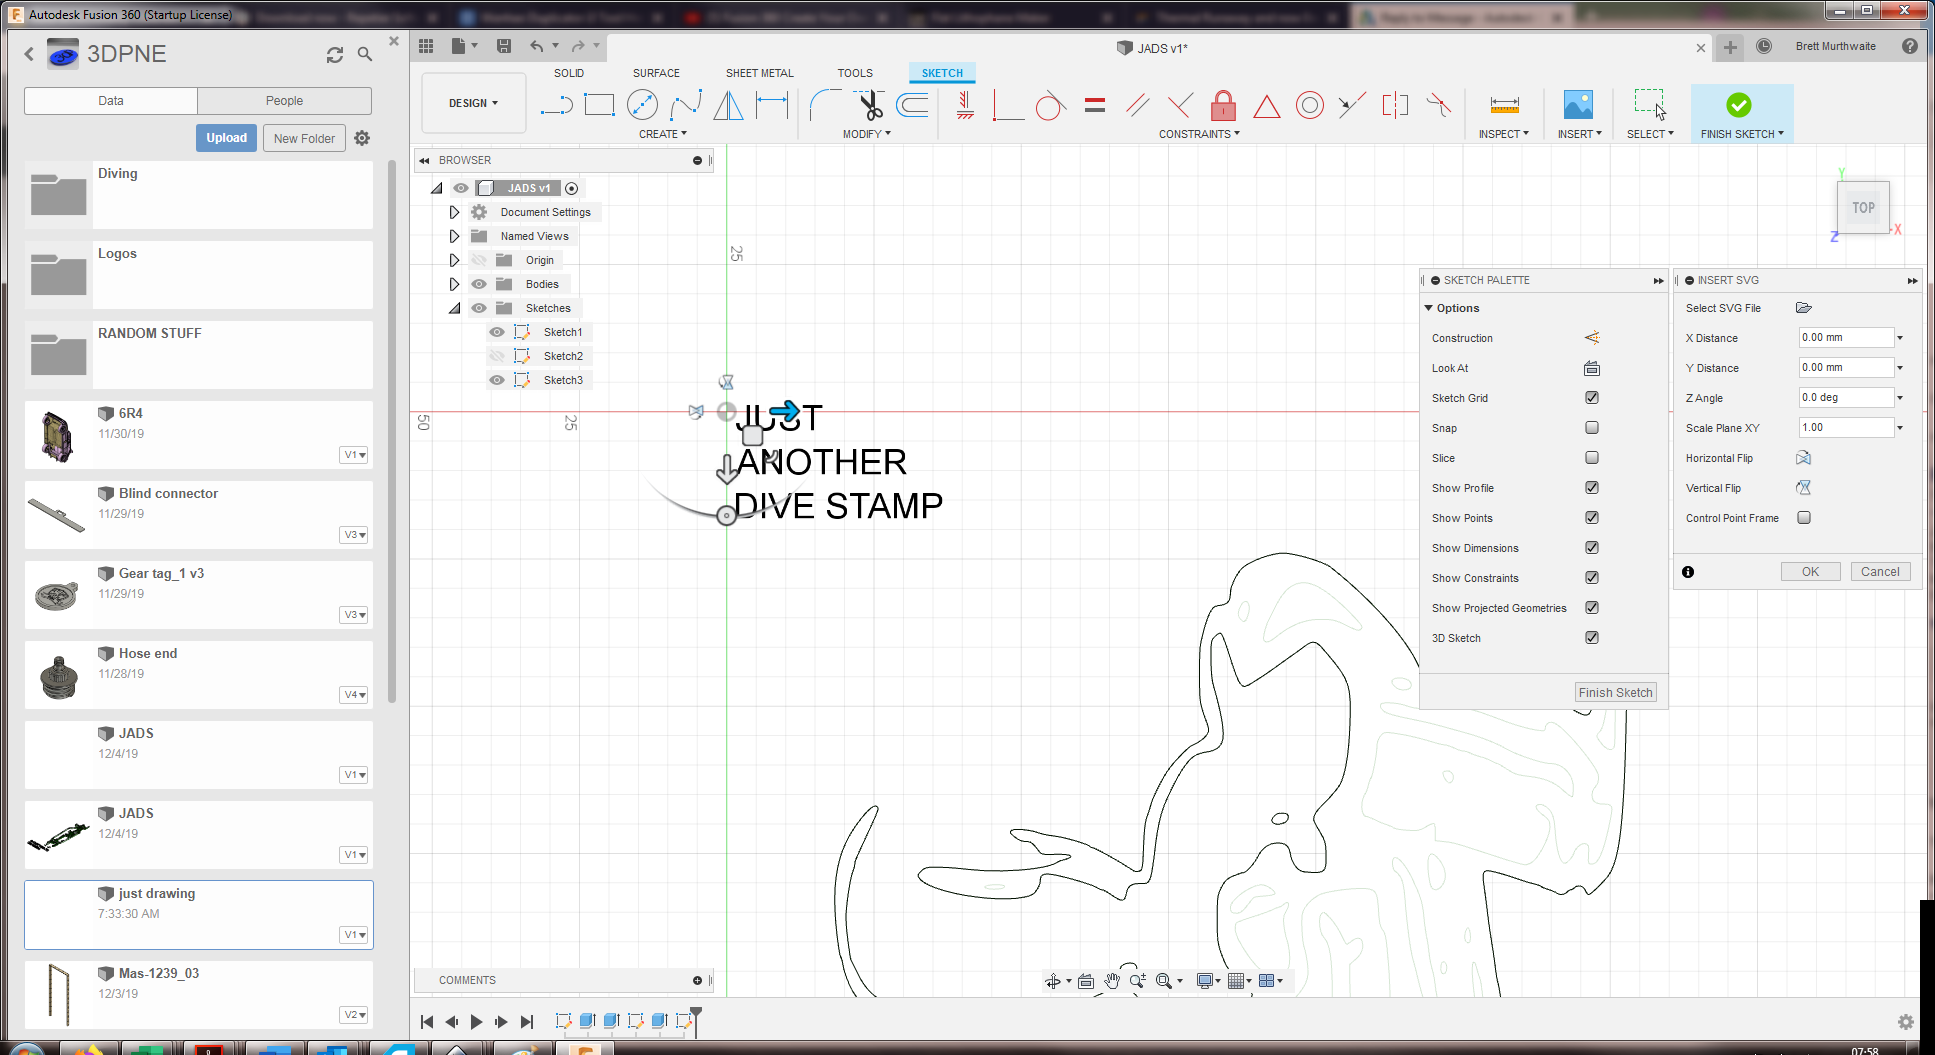Click the Look At icon
The height and width of the screenshot is (1055, 1935).
[x=1592, y=368]
